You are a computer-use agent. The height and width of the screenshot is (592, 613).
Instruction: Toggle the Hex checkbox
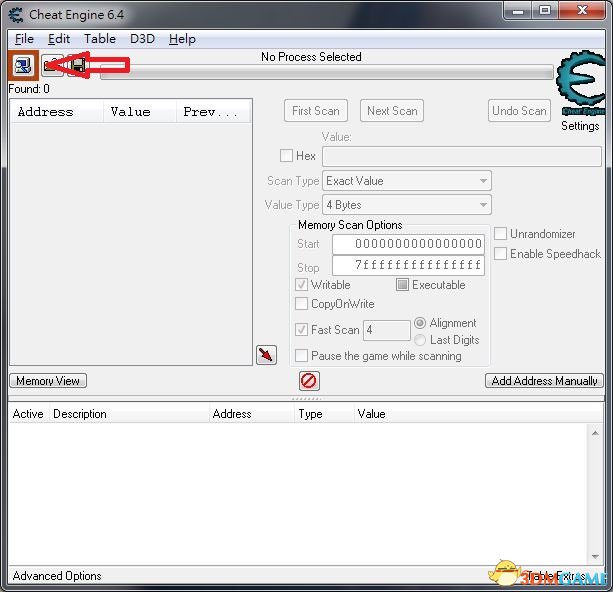coord(286,156)
